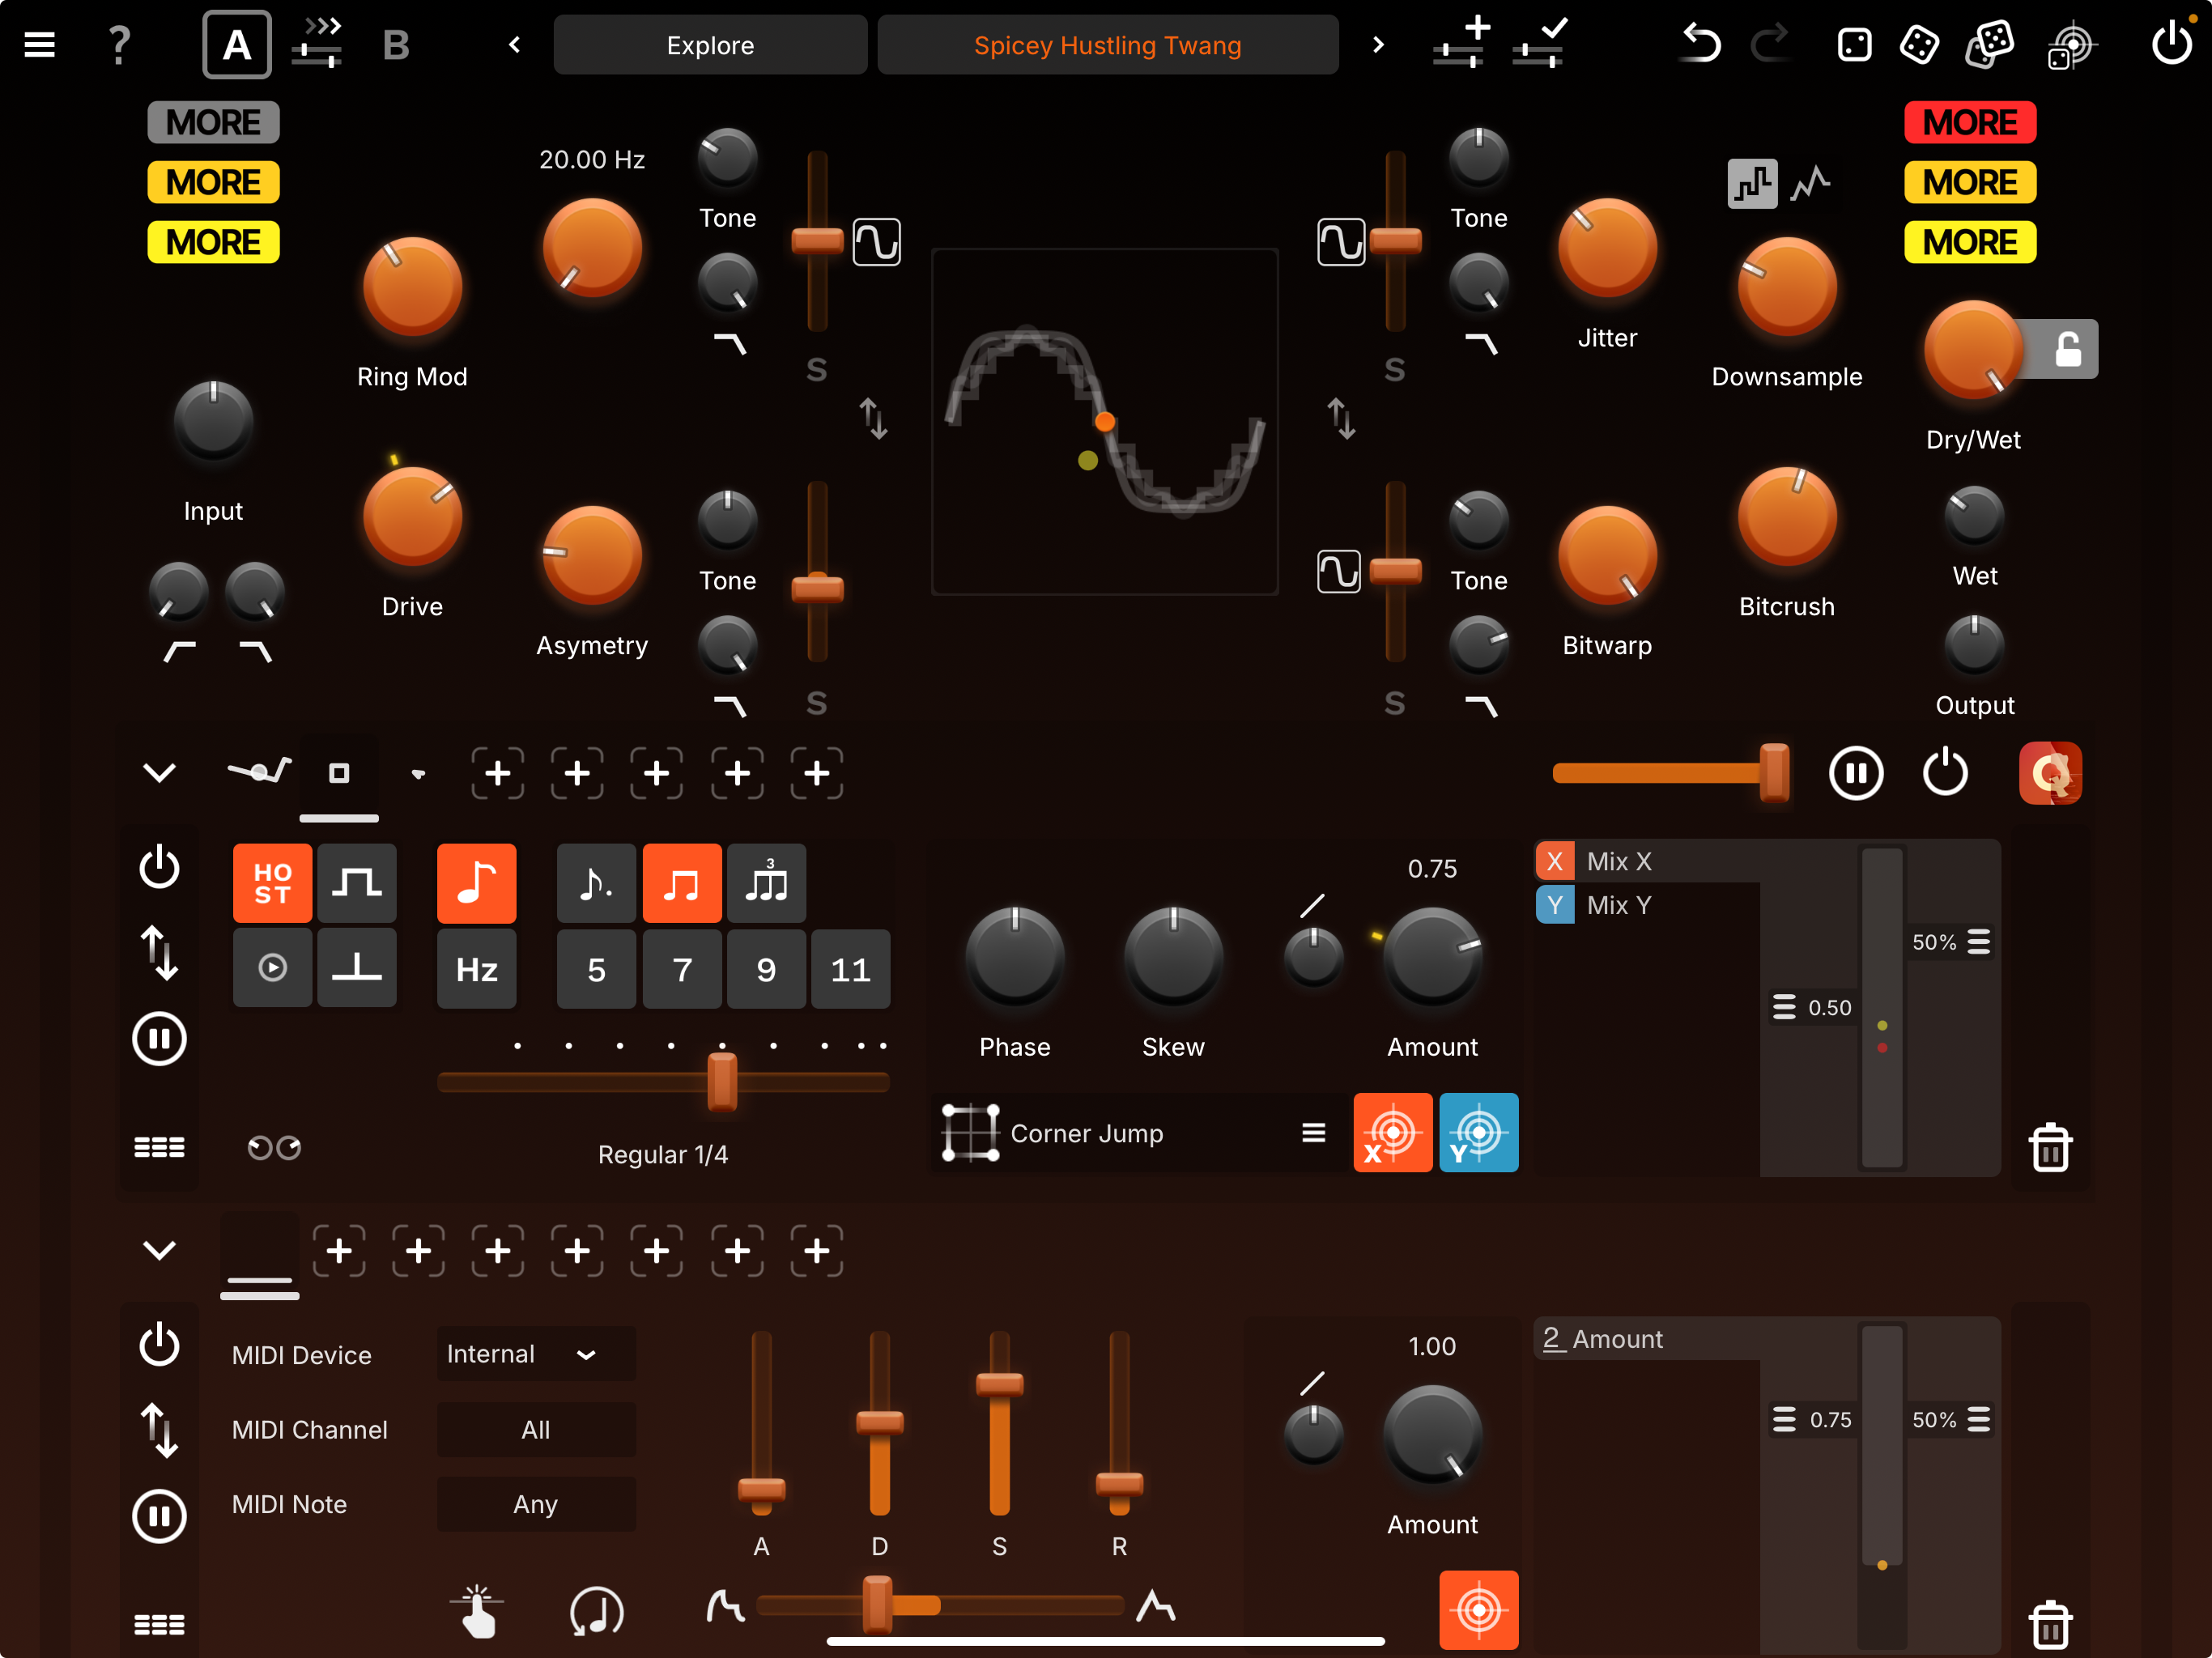Copy A to B settings icon
The width and height of the screenshot is (2212, 1658).
coord(318,43)
